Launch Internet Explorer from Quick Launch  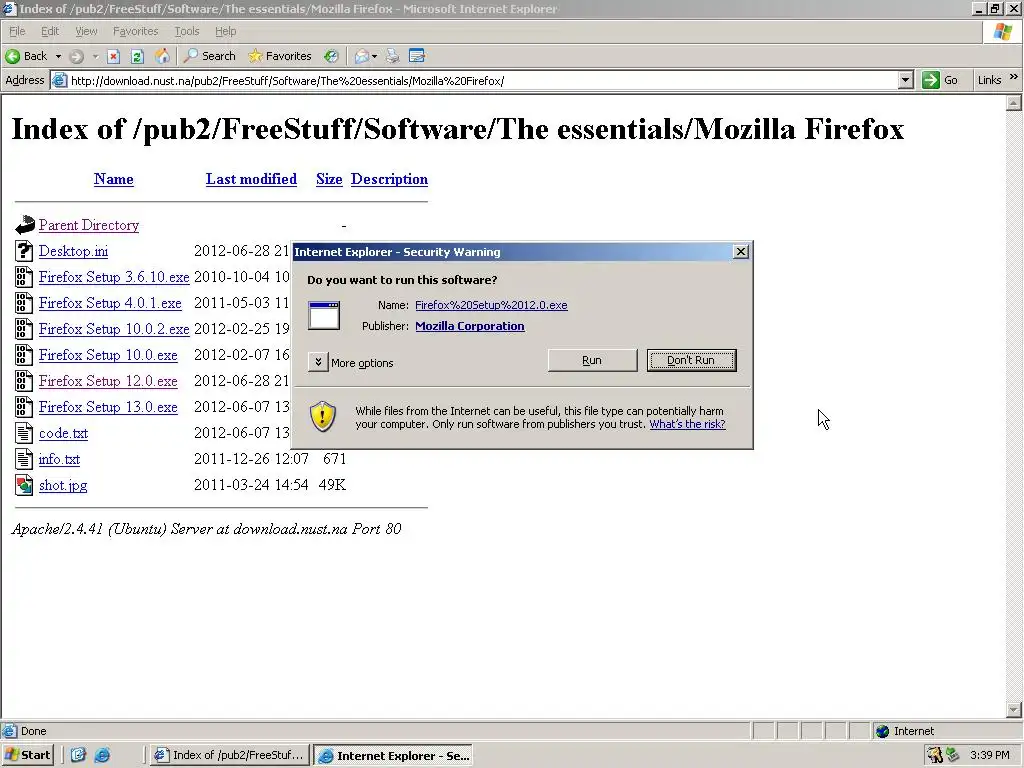pyautogui.click(x=102, y=755)
